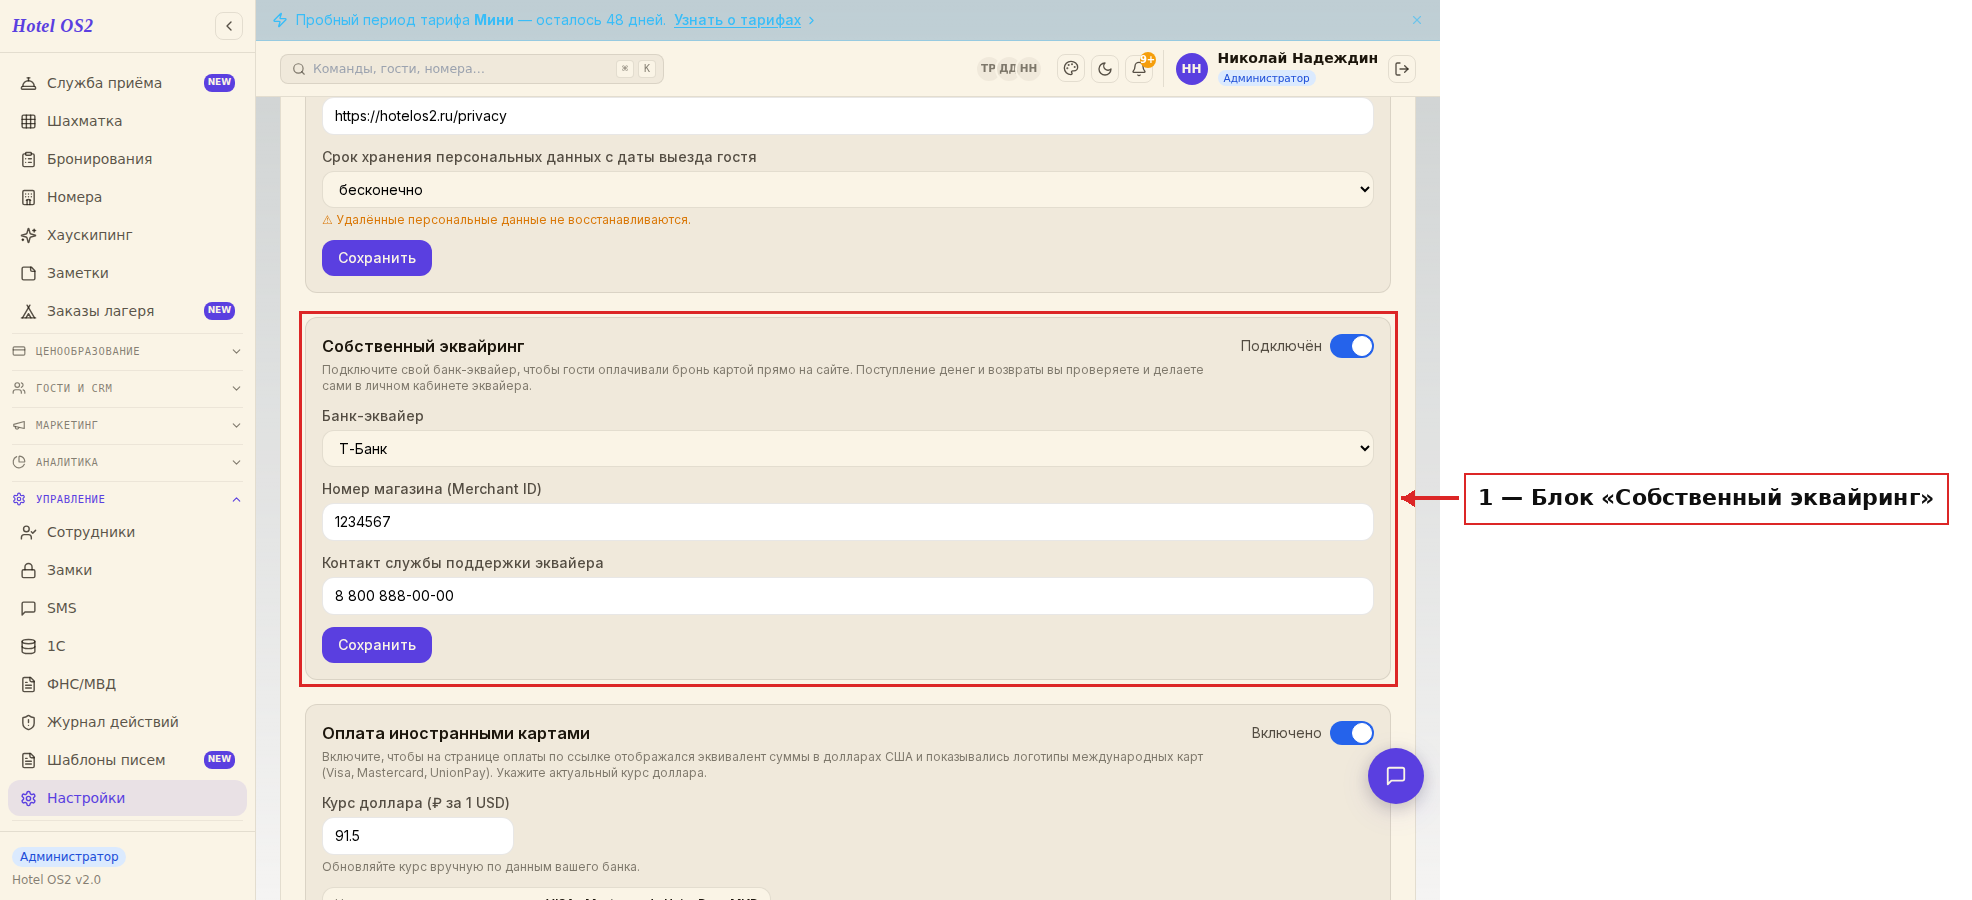Open the Банк-эквайер dropdown
This screenshot has width=1972, height=900.
pos(847,449)
